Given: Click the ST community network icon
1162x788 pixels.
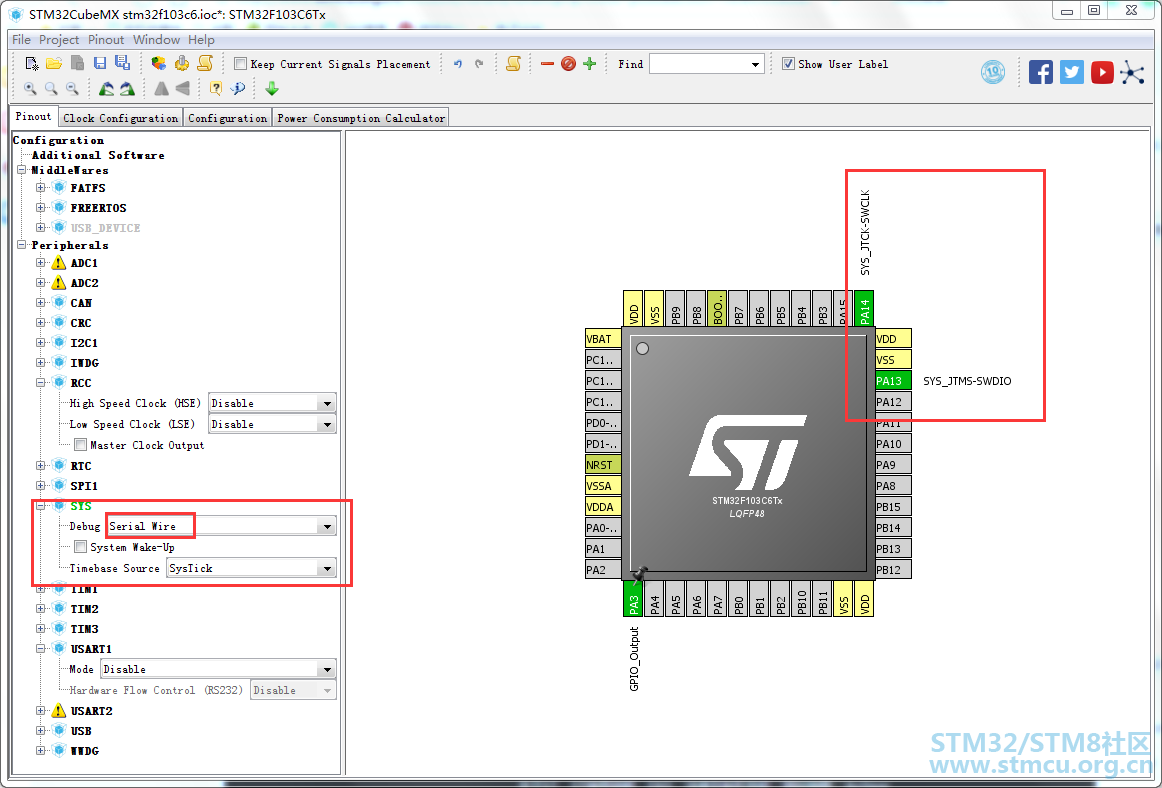Looking at the screenshot, I should pos(1132,72).
